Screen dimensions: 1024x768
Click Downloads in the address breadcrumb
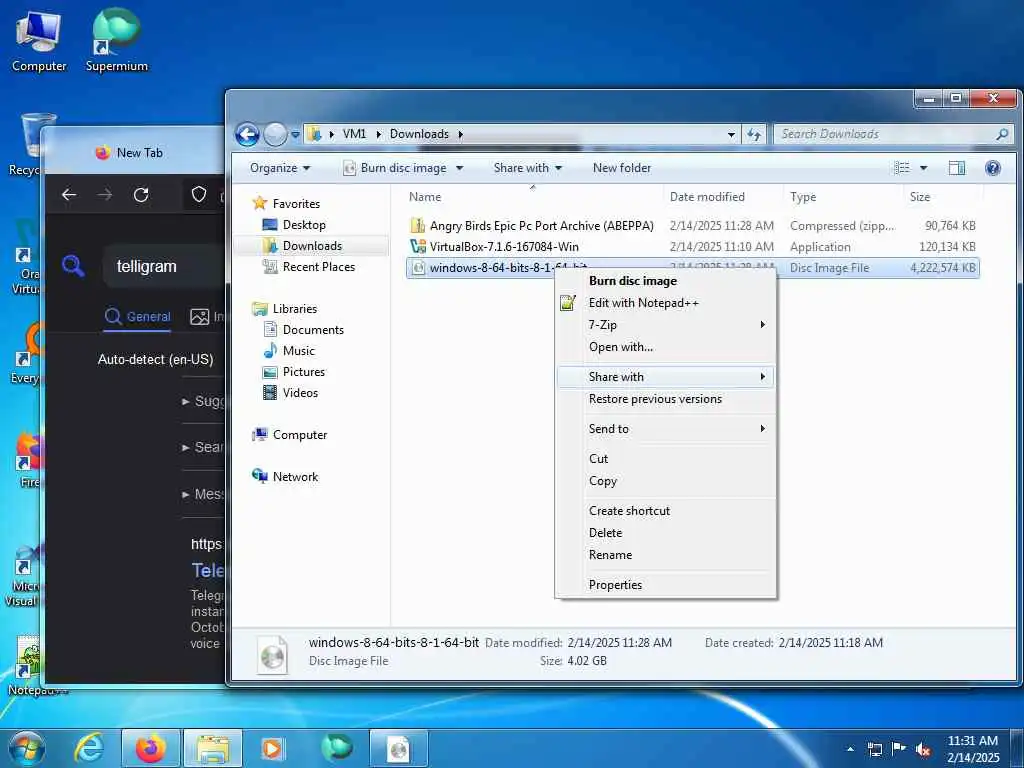pyautogui.click(x=419, y=134)
